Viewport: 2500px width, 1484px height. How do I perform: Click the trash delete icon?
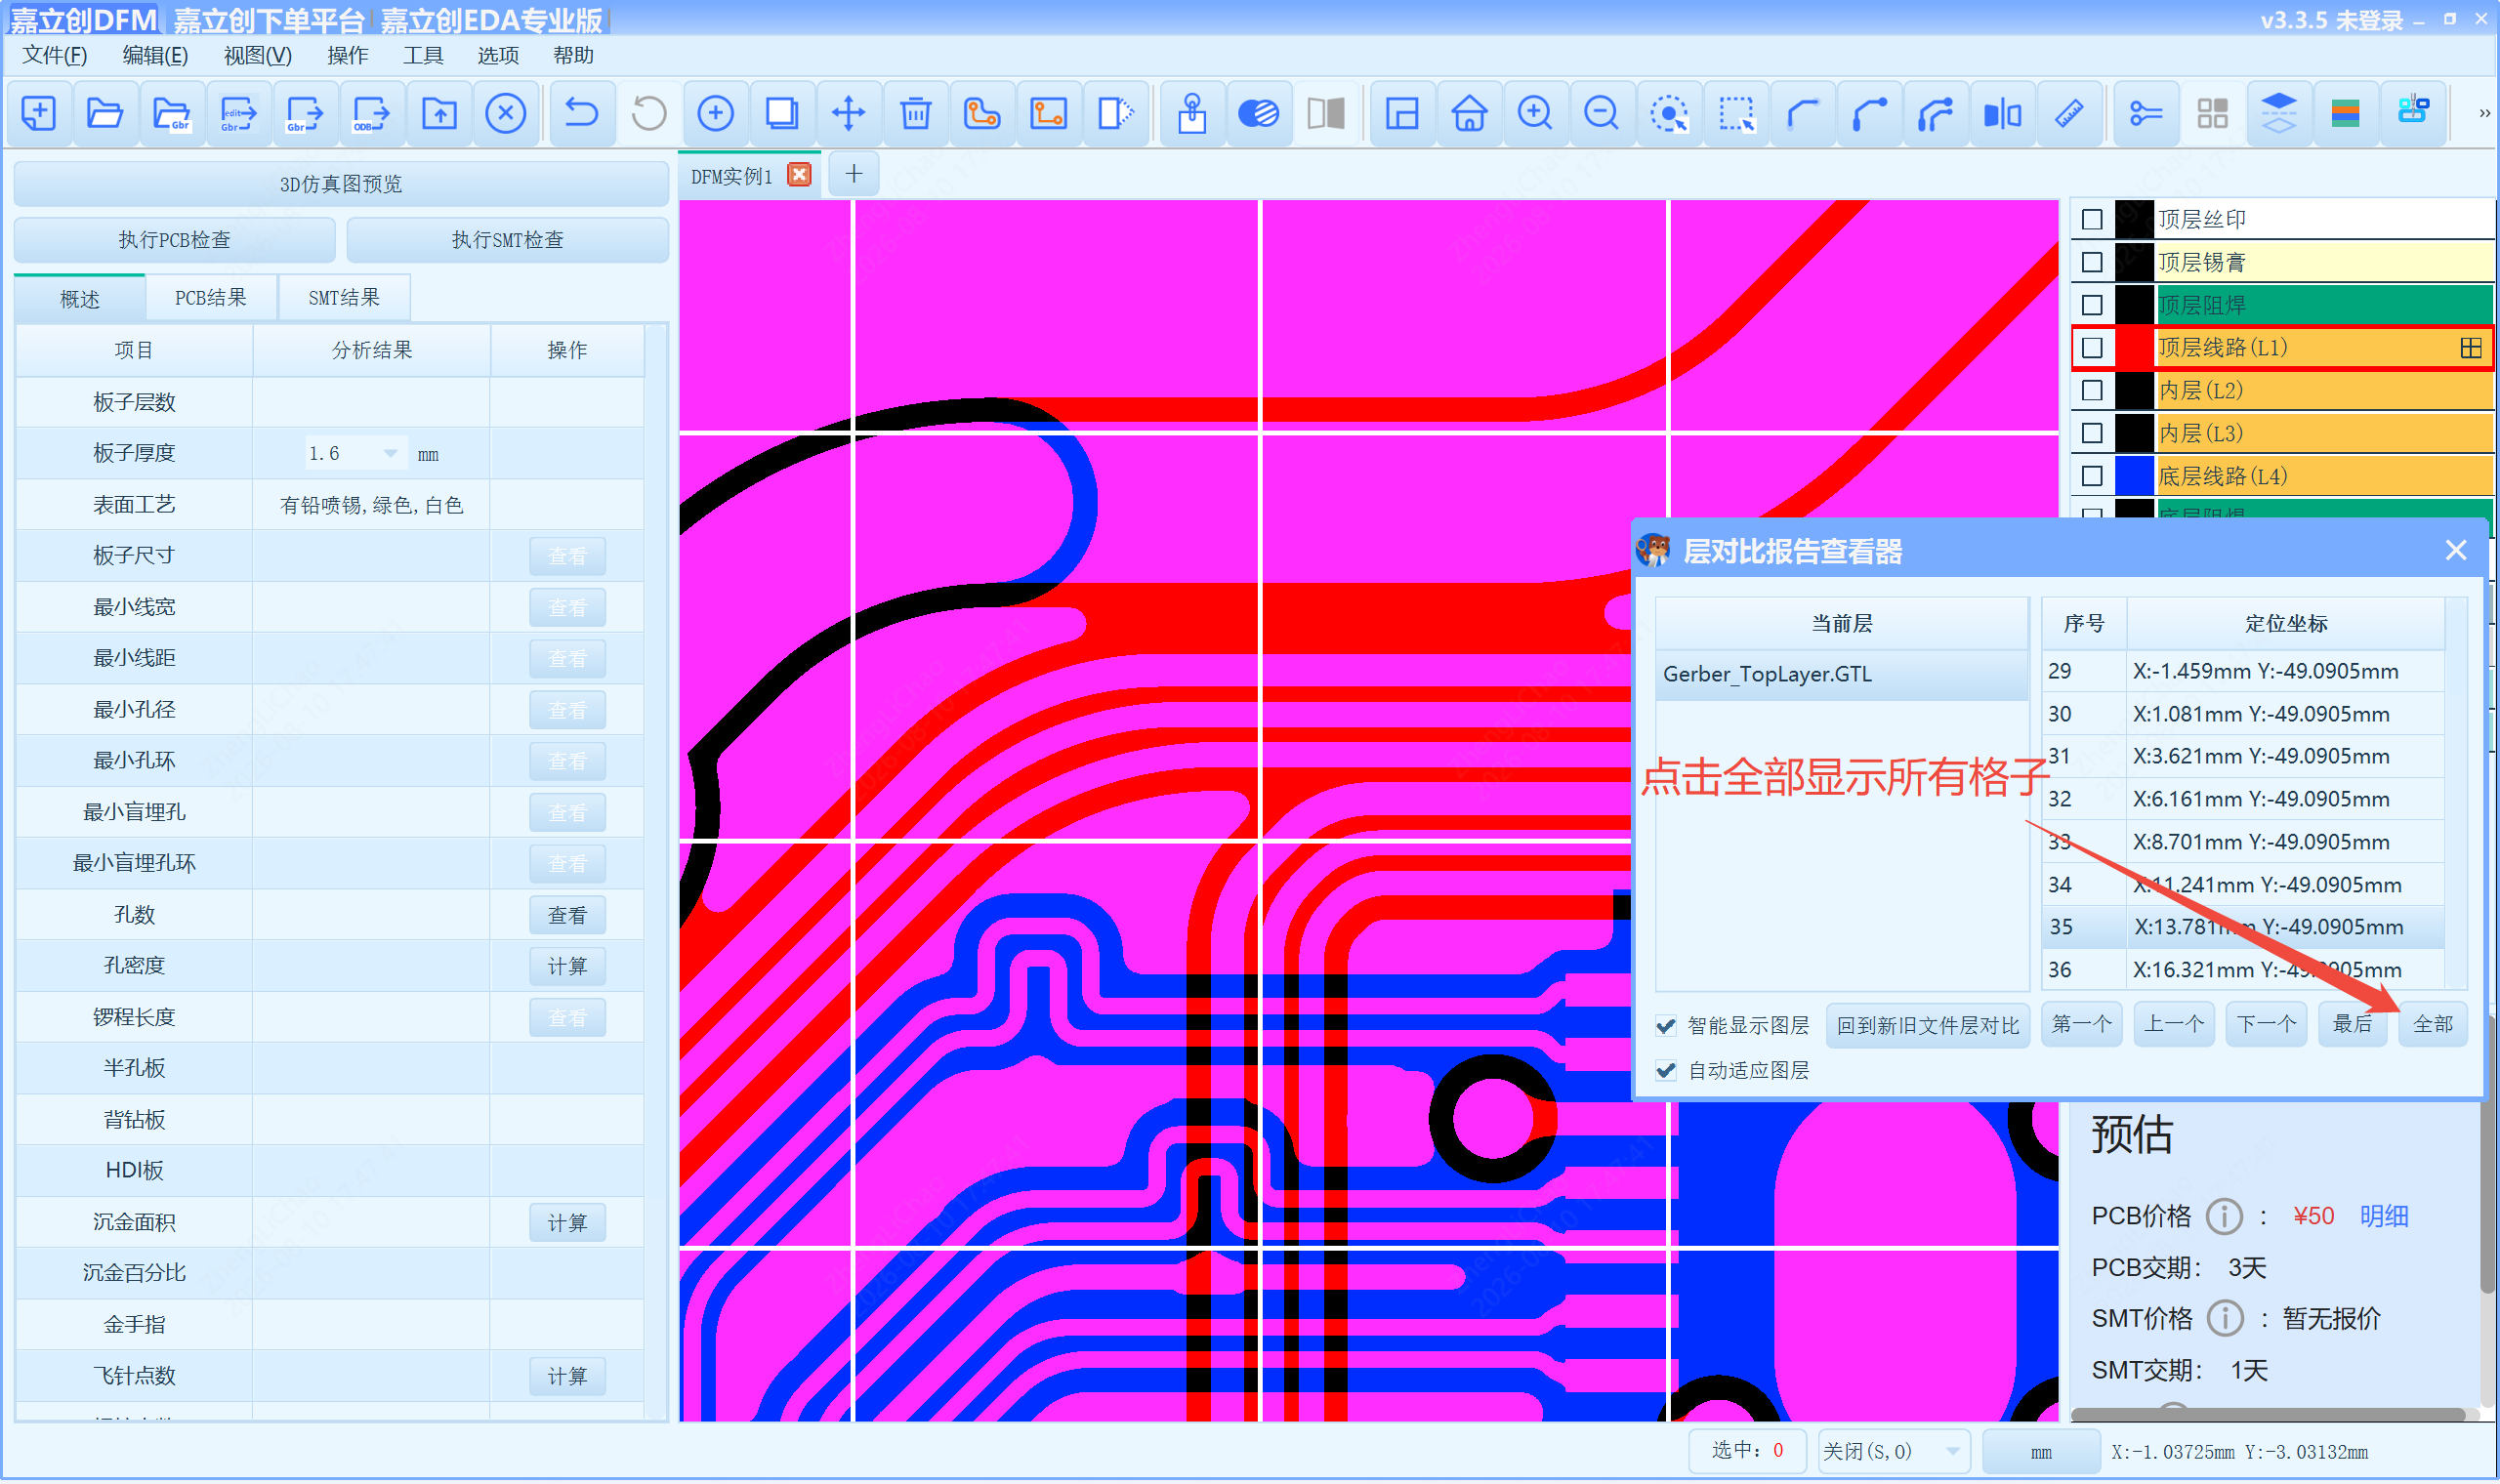tap(916, 113)
